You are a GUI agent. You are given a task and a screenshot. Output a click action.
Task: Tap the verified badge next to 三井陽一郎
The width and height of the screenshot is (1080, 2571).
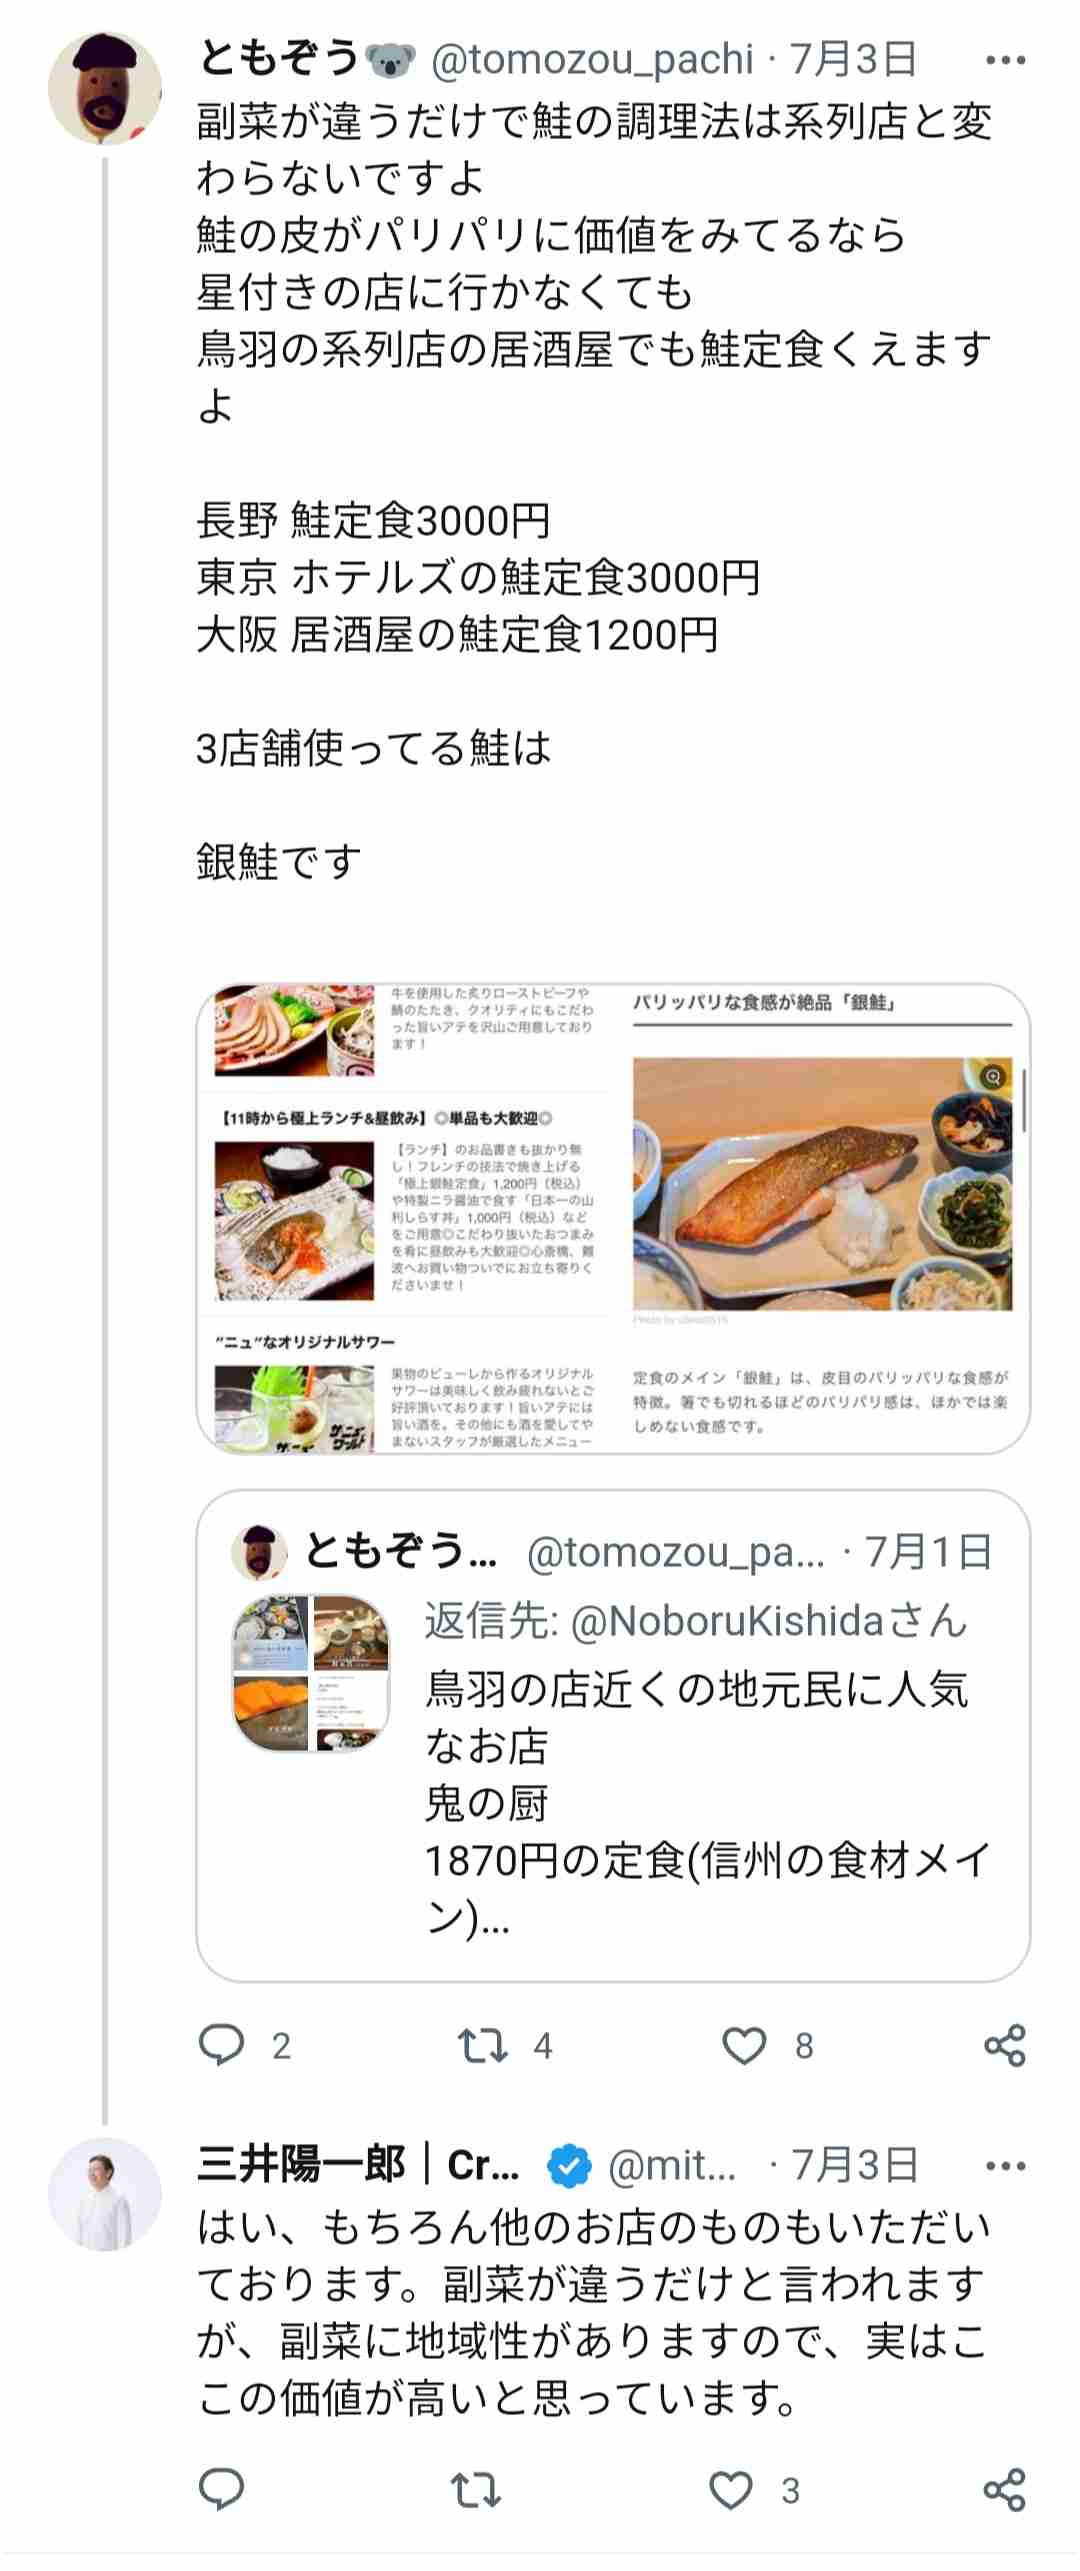(x=570, y=2166)
